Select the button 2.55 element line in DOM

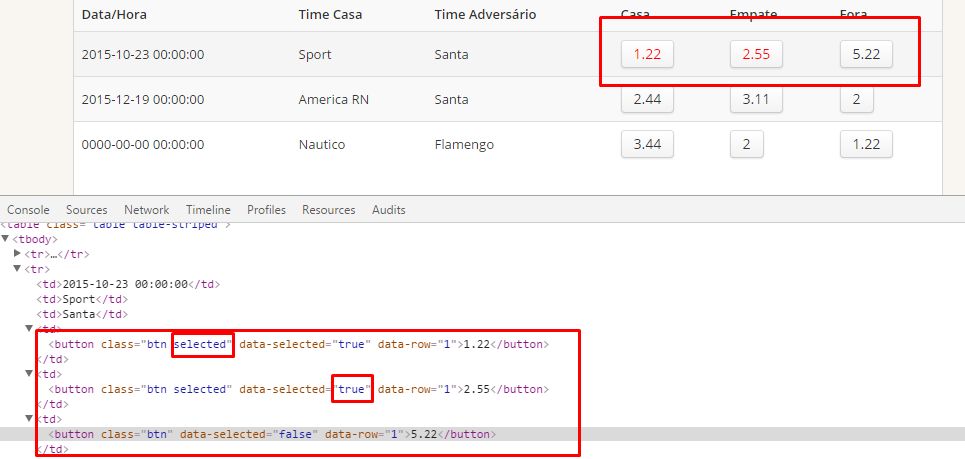coord(298,389)
